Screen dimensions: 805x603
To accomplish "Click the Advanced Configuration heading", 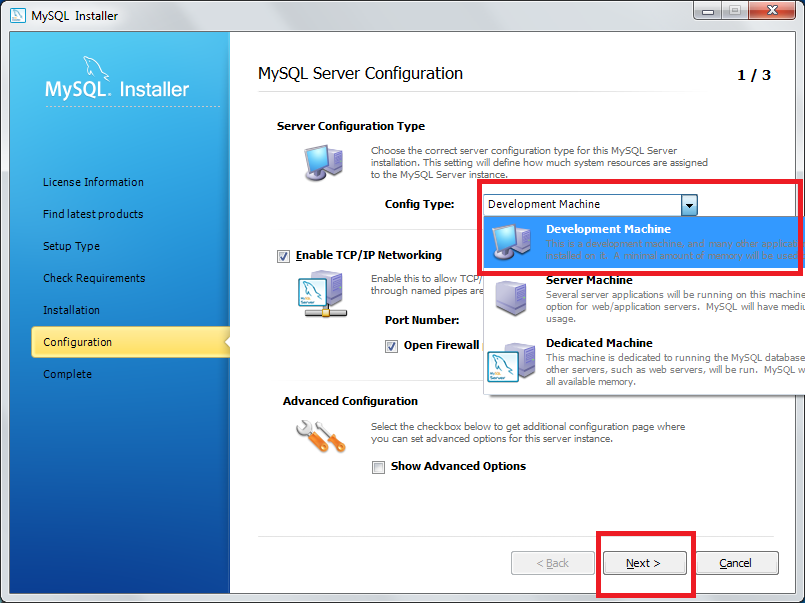I will [x=350, y=401].
